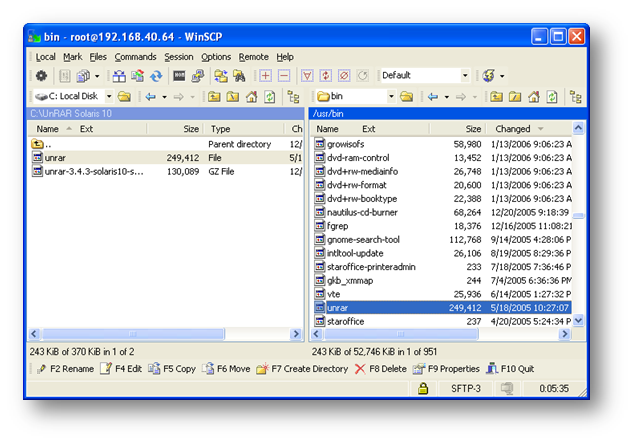This screenshot has width=633, height=443.
Task: Open the Help menu
Action: [285, 57]
